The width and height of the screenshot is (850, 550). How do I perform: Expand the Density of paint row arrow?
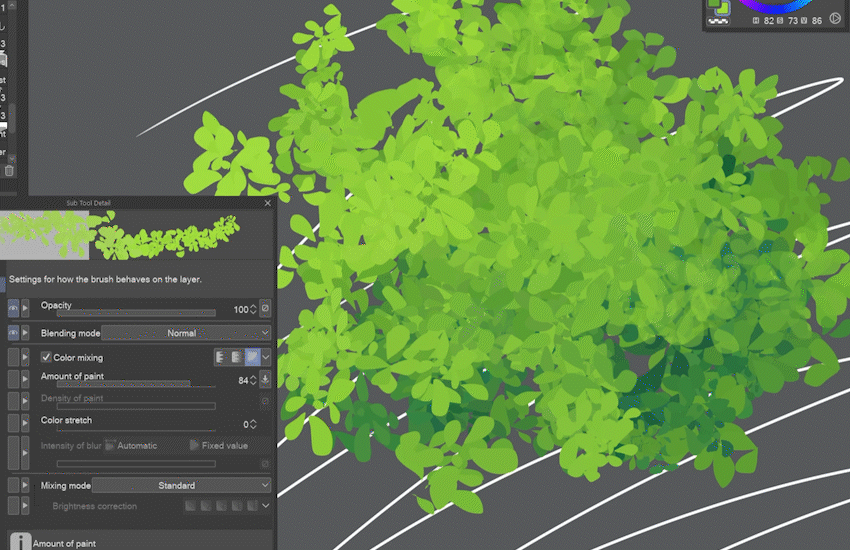(25, 401)
